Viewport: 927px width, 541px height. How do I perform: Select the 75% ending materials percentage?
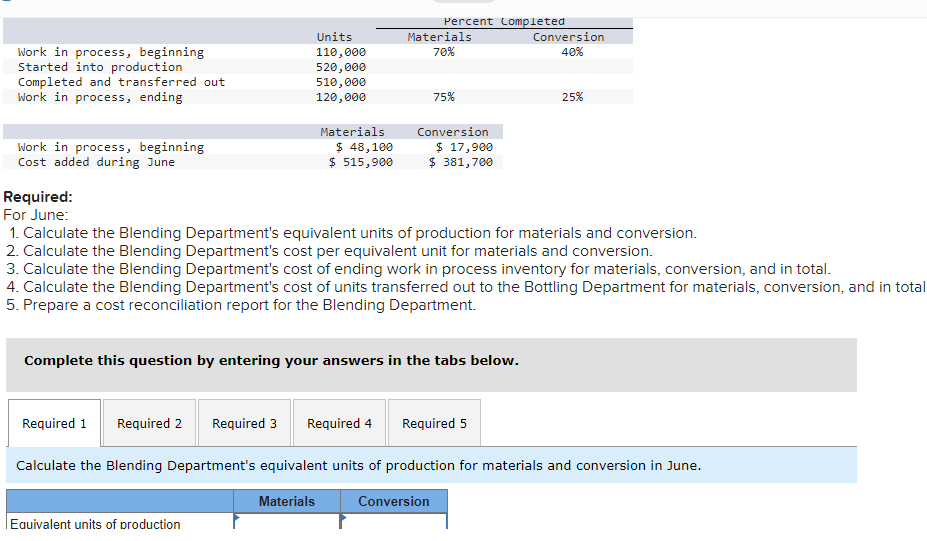[x=443, y=97]
